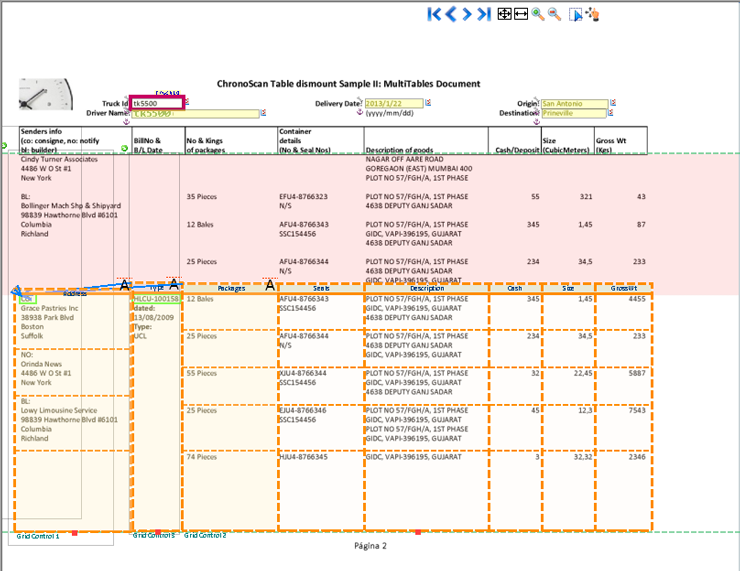
Task: Click container number EFU4-8766323
Action: click(303, 197)
